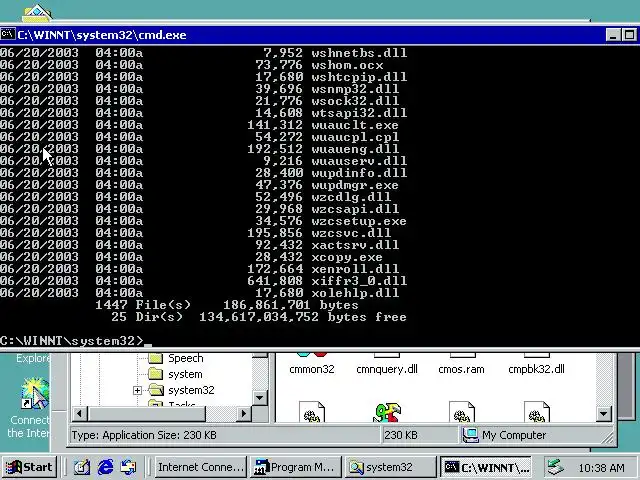The image size is (640, 480).
Task: Click the system tray icon beside the clock
Action: coord(556,467)
